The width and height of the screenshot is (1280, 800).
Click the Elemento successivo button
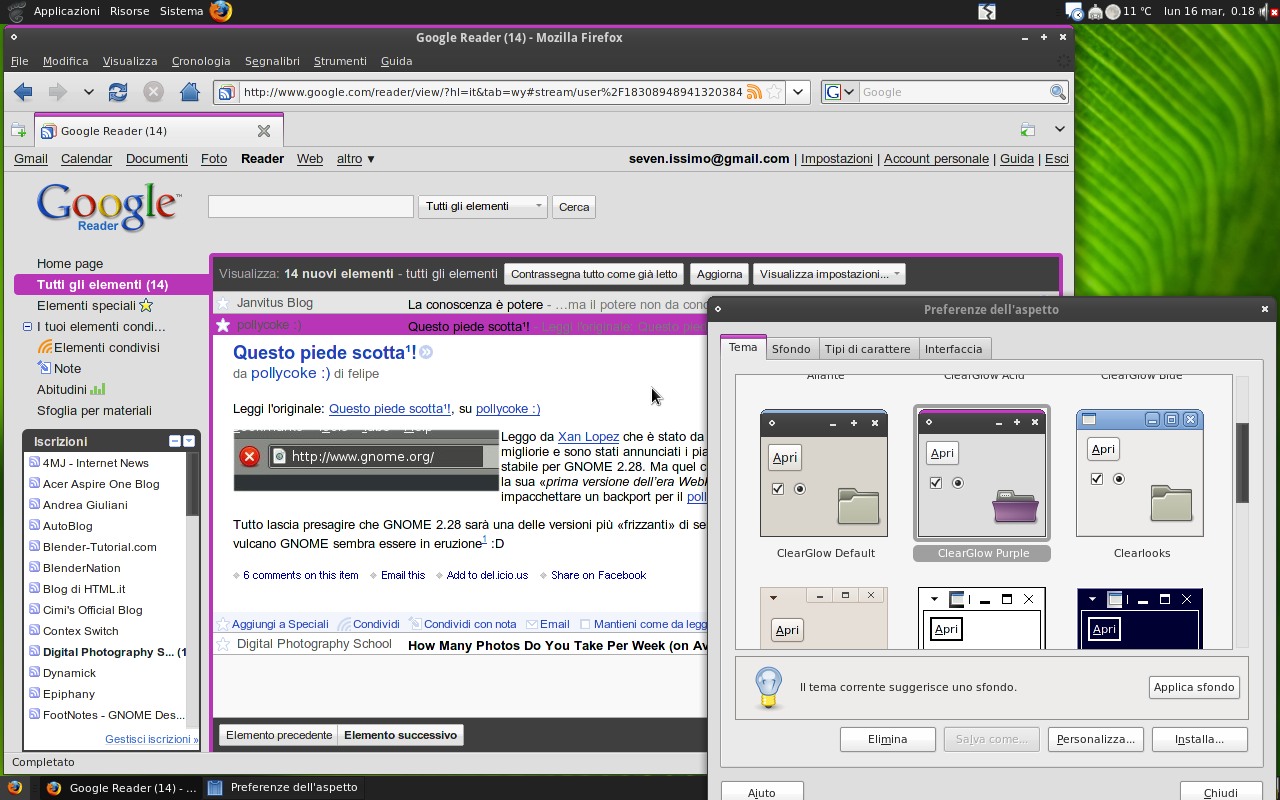pyautogui.click(x=400, y=735)
